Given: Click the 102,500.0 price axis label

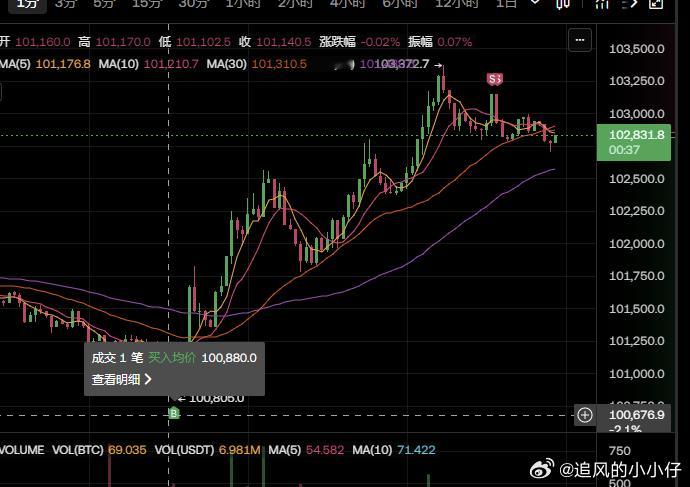Looking at the screenshot, I should [636, 179].
